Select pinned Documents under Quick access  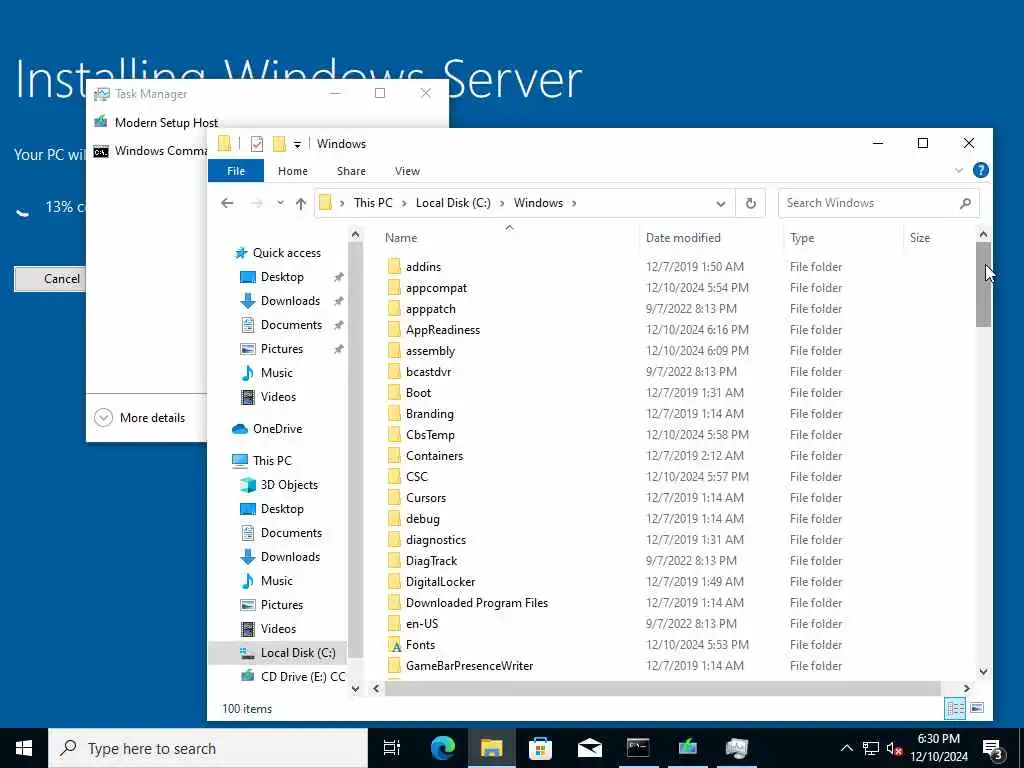pos(291,325)
